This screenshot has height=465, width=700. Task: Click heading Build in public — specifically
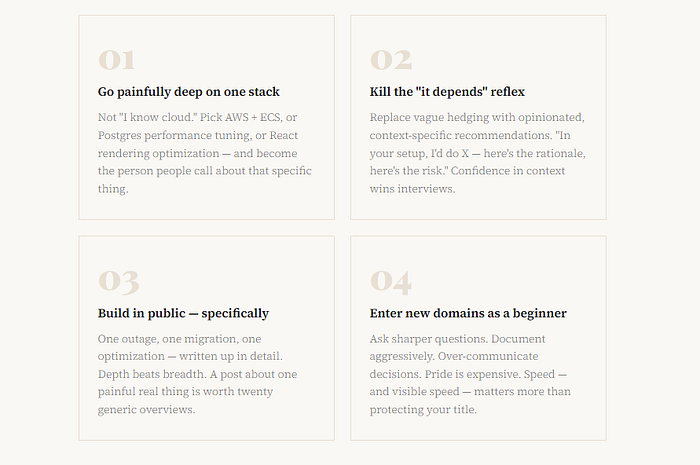183,313
